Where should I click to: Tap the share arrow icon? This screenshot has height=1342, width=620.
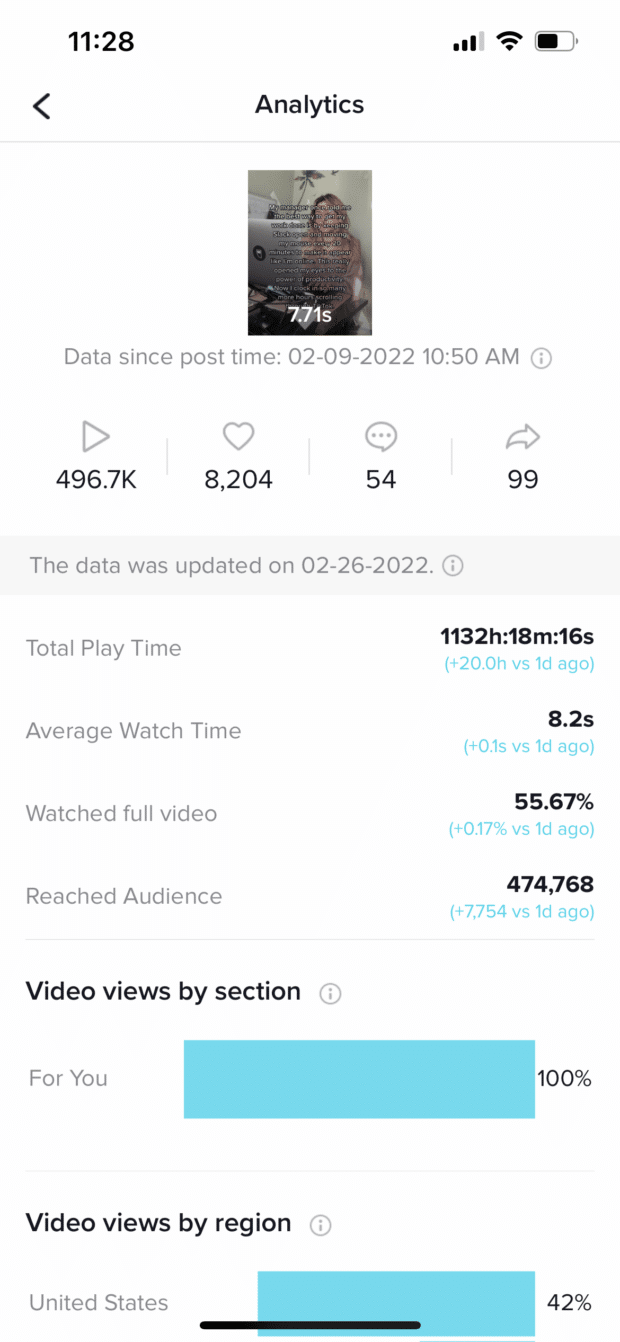click(523, 436)
